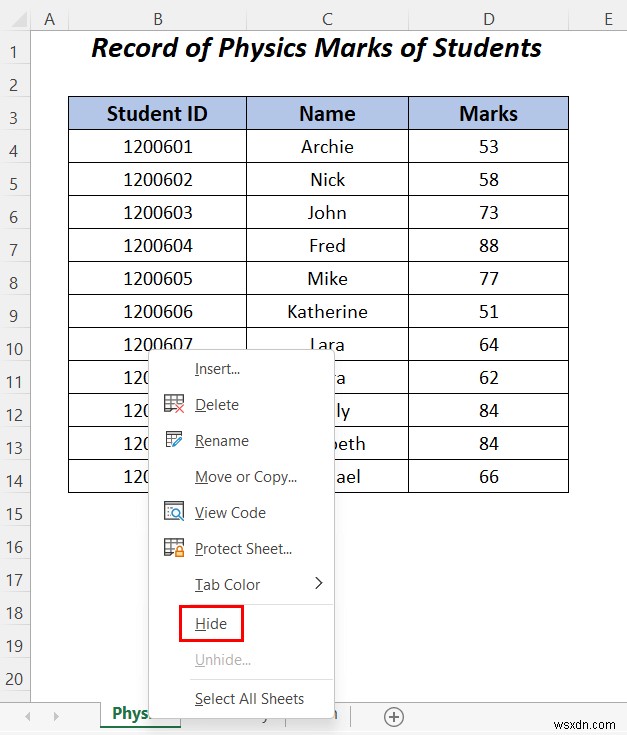Select marks cell 84 in row 12
Viewport: 627px width, 735px height.
click(x=488, y=411)
